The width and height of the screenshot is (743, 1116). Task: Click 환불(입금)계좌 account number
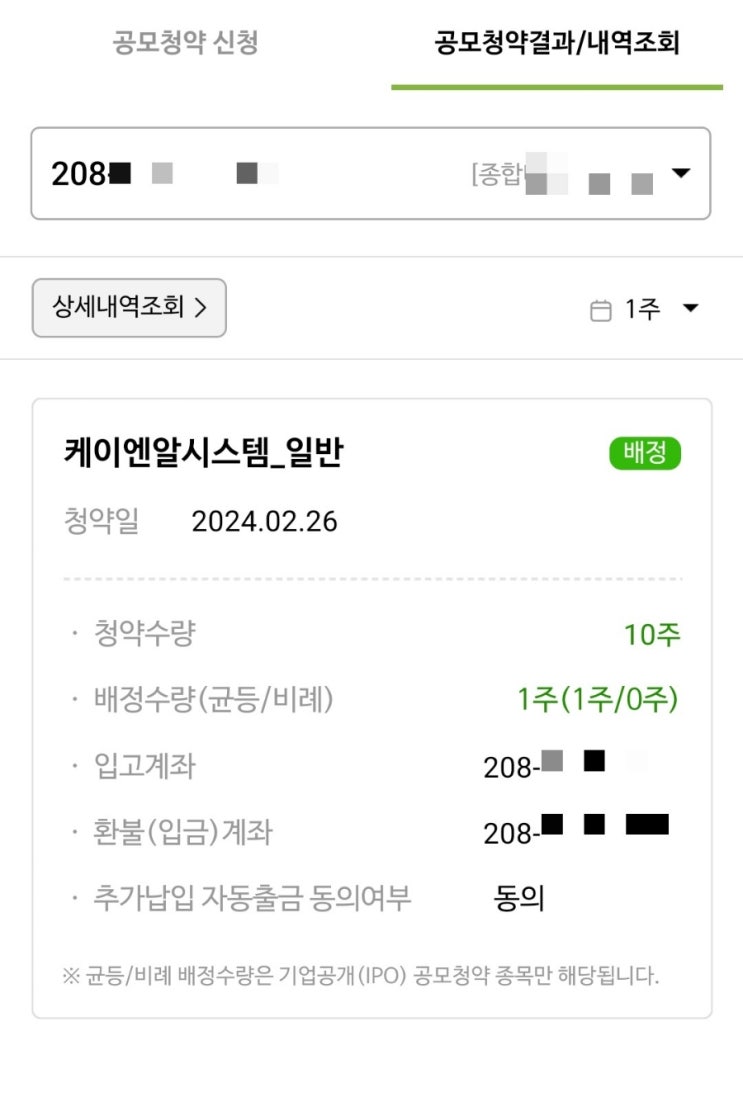pos(576,831)
